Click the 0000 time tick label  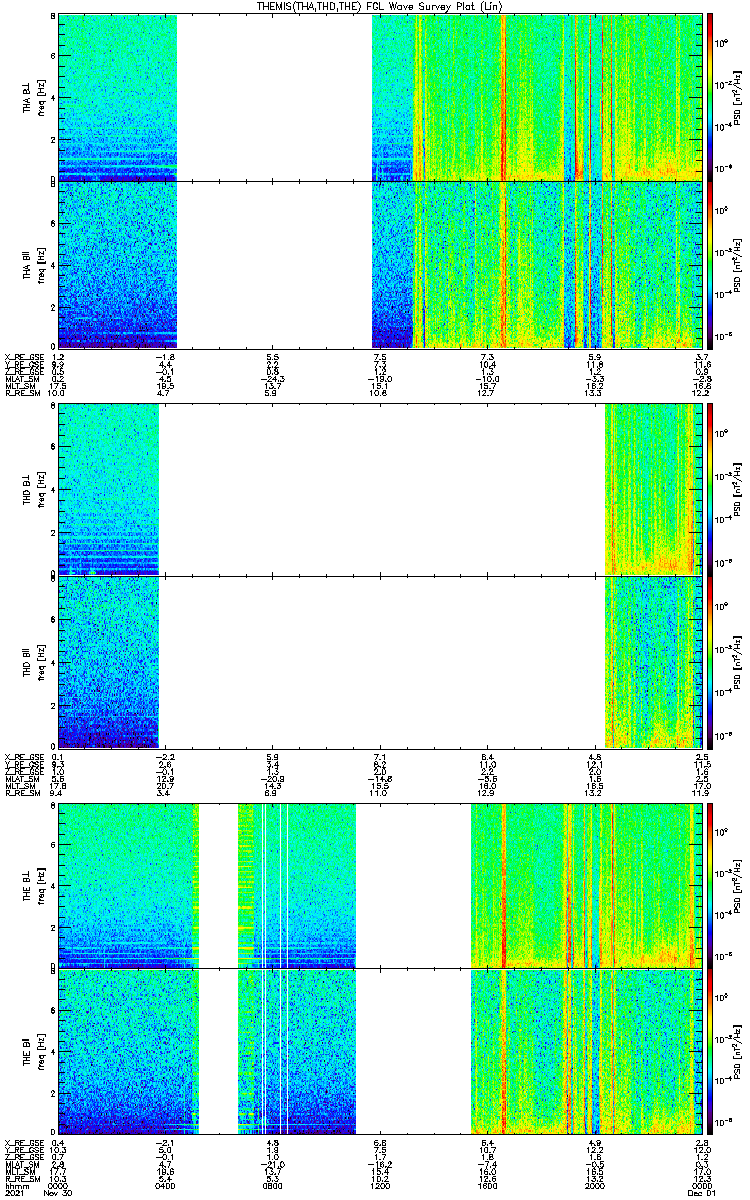(x=58, y=1184)
